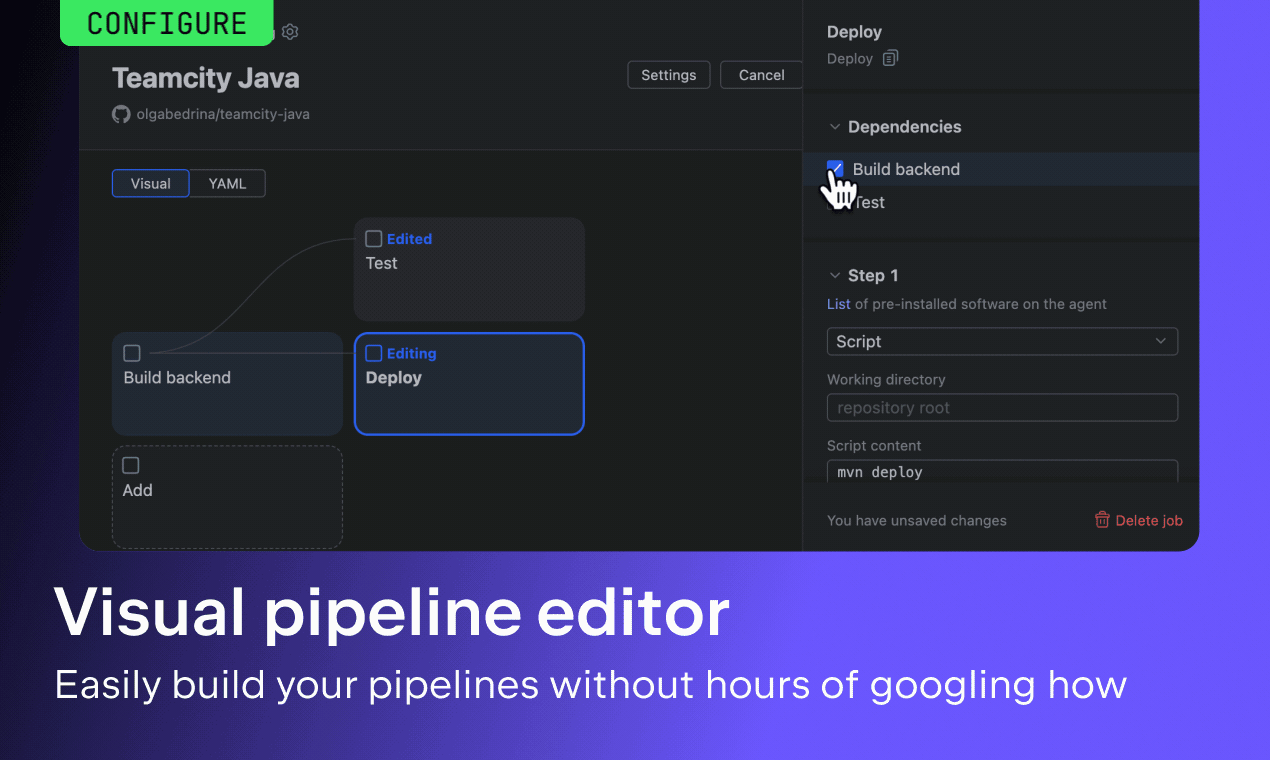Tick the checkbox on the Build backend card
The height and width of the screenshot is (760, 1270).
[131, 353]
